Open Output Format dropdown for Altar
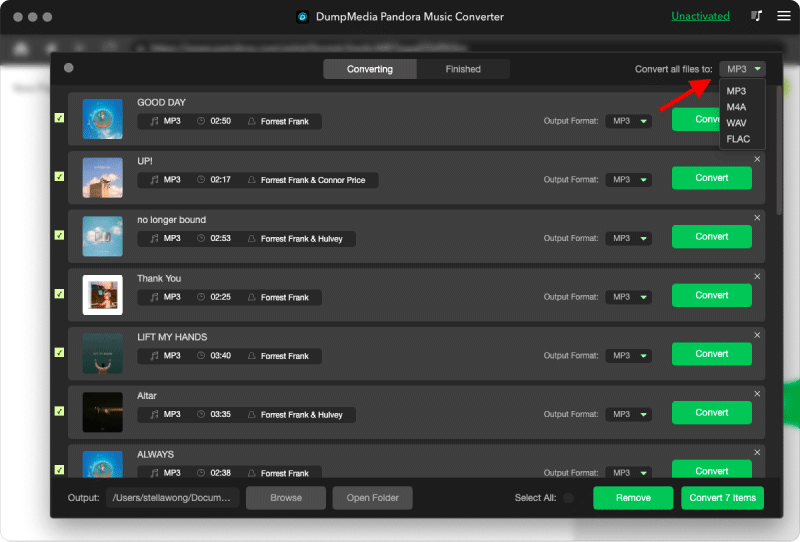 coord(629,414)
